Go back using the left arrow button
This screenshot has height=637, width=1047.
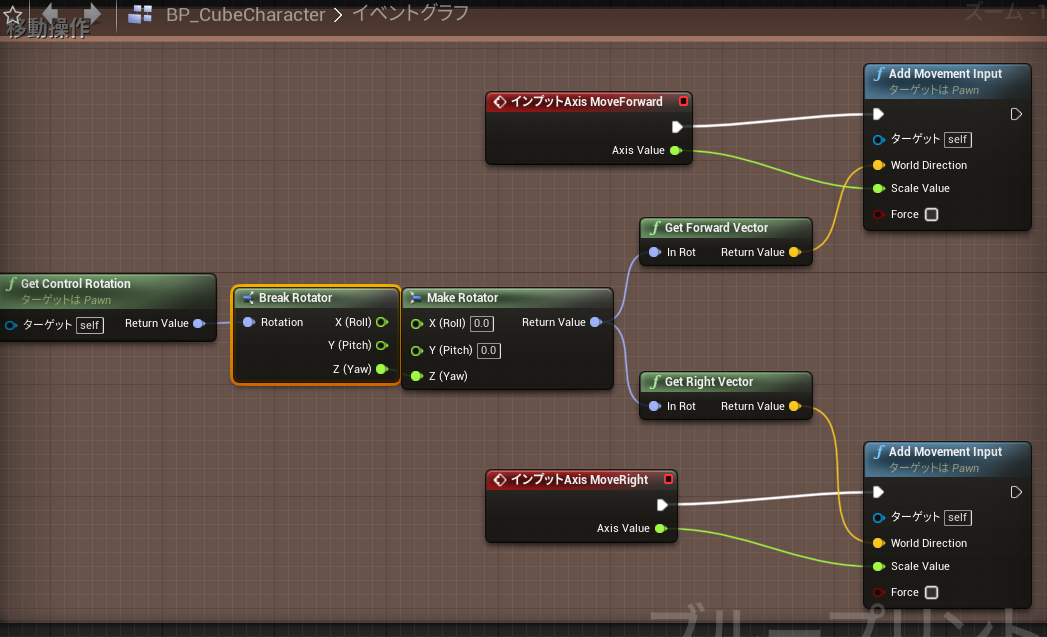[51, 13]
